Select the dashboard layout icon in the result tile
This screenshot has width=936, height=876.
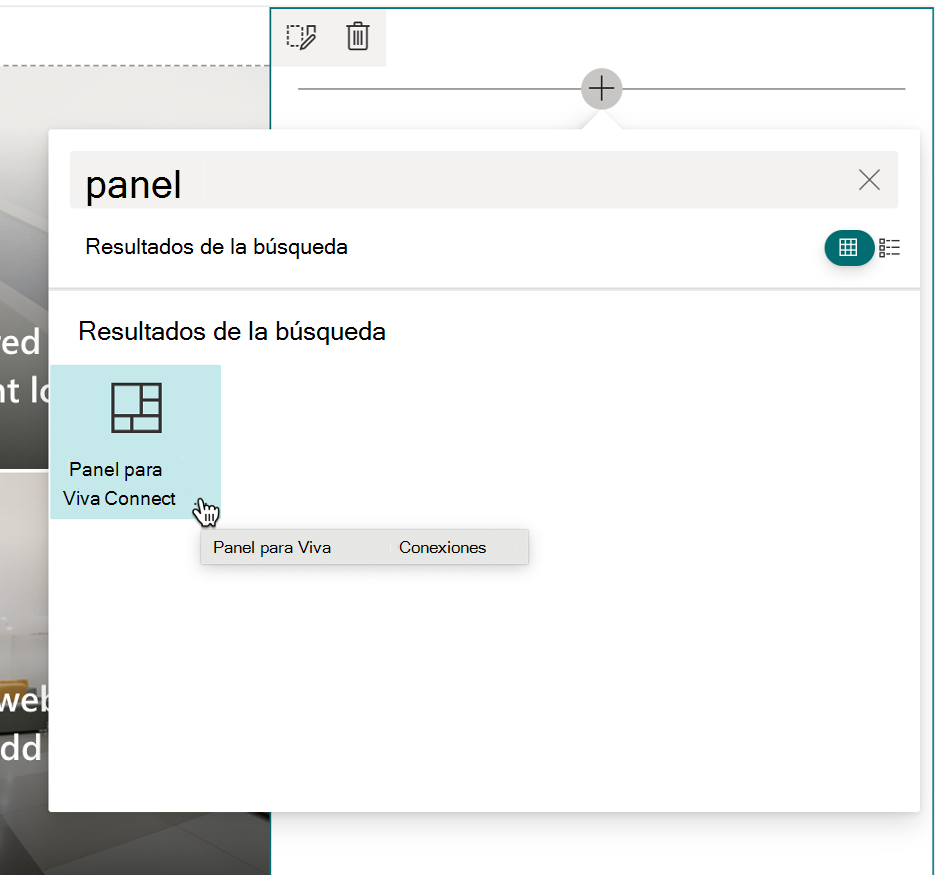click(x=136, y=408)
